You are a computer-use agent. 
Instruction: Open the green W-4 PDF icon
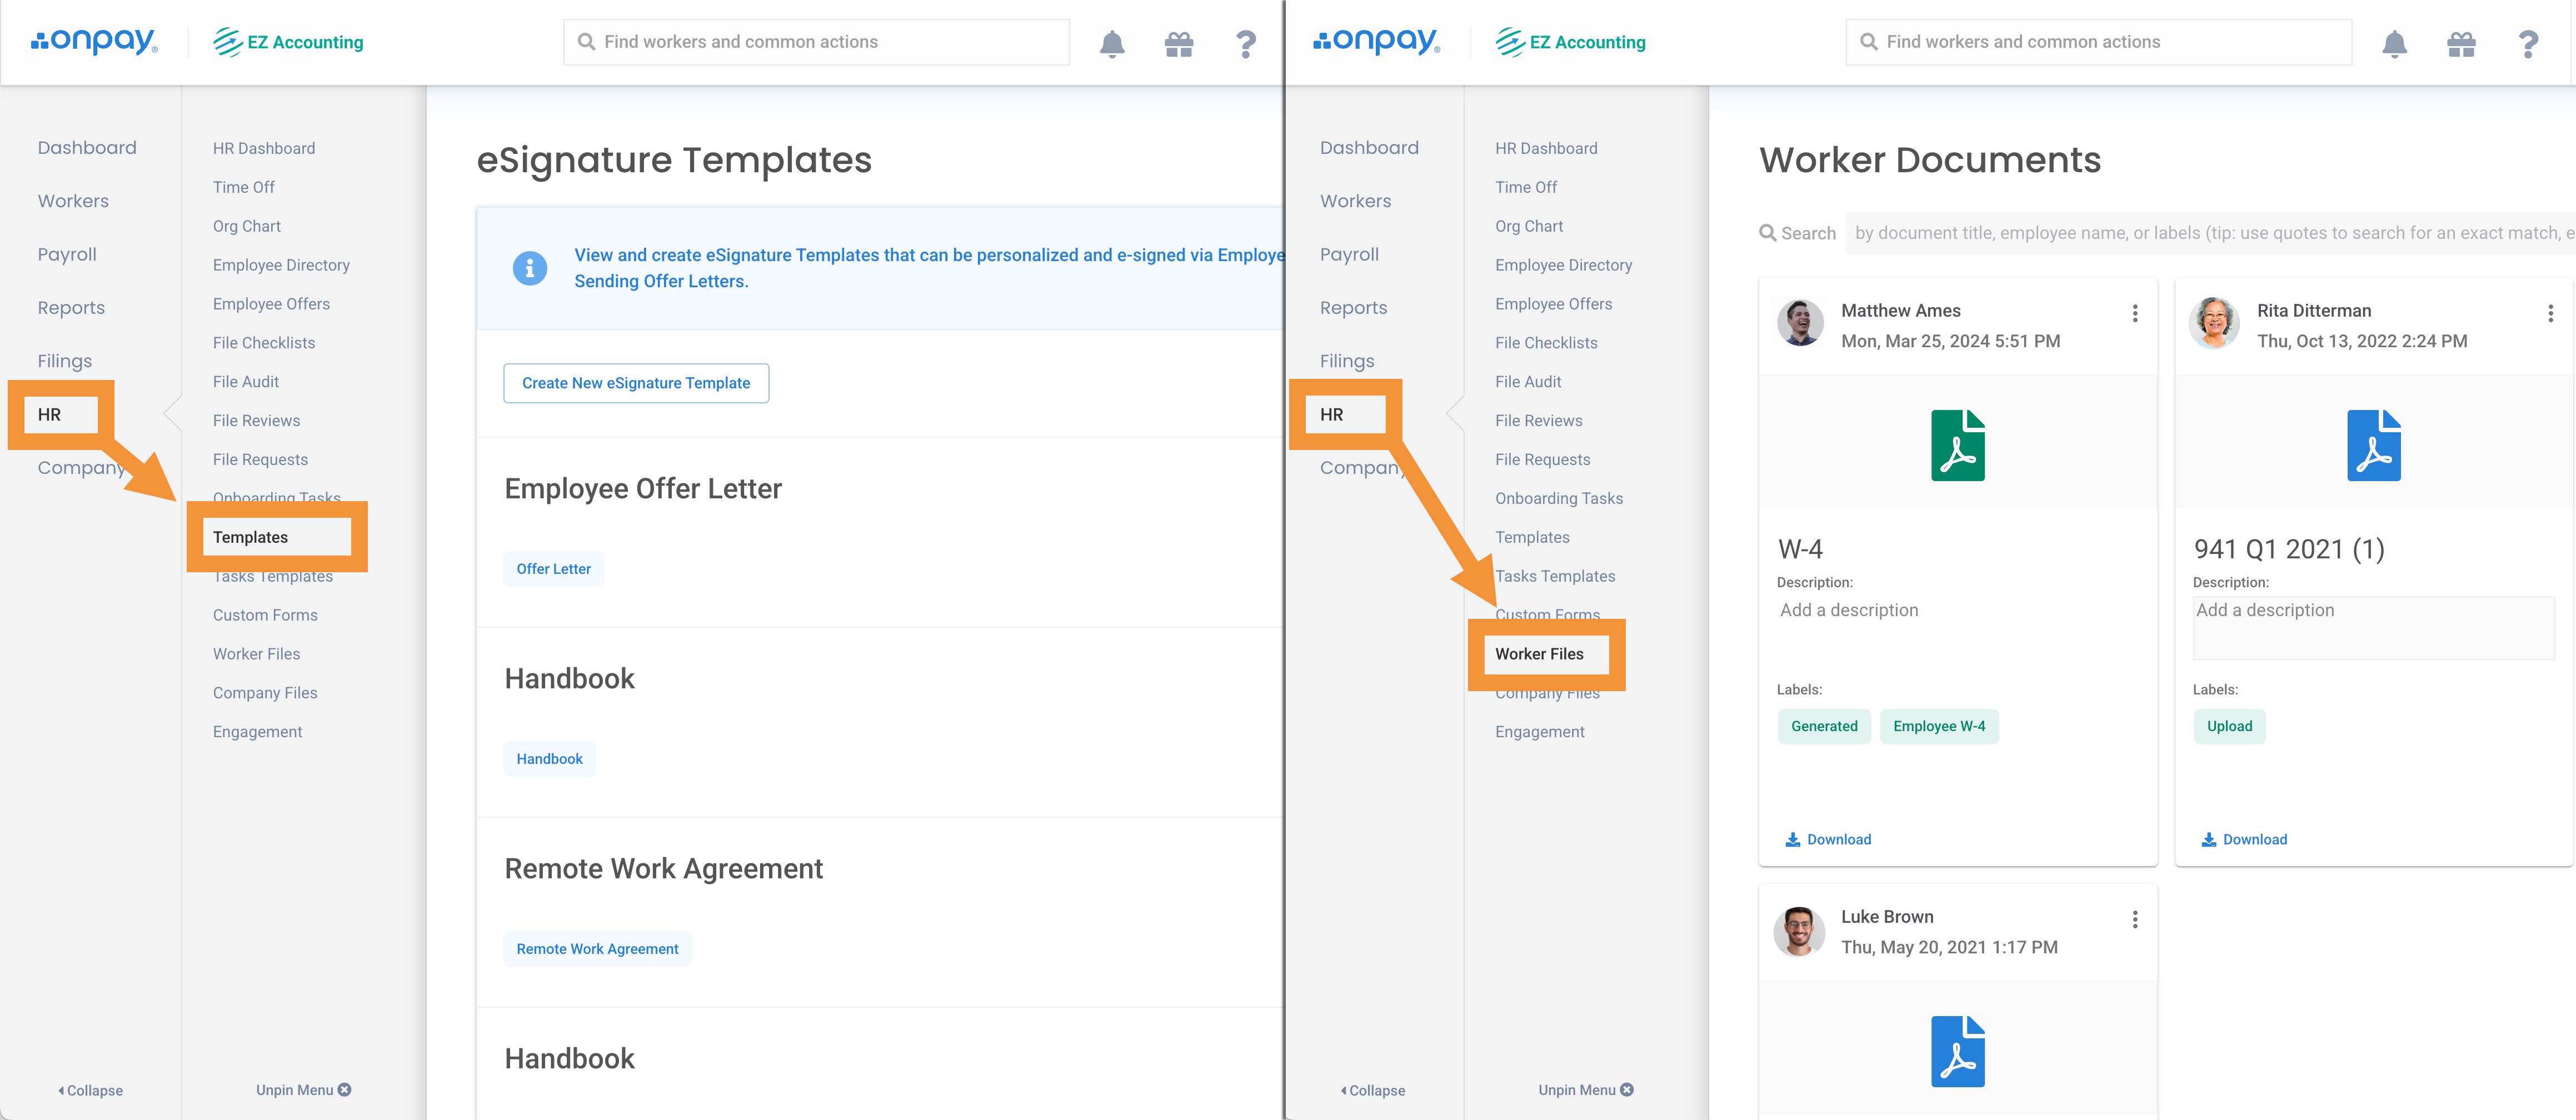pos(1957,445)
